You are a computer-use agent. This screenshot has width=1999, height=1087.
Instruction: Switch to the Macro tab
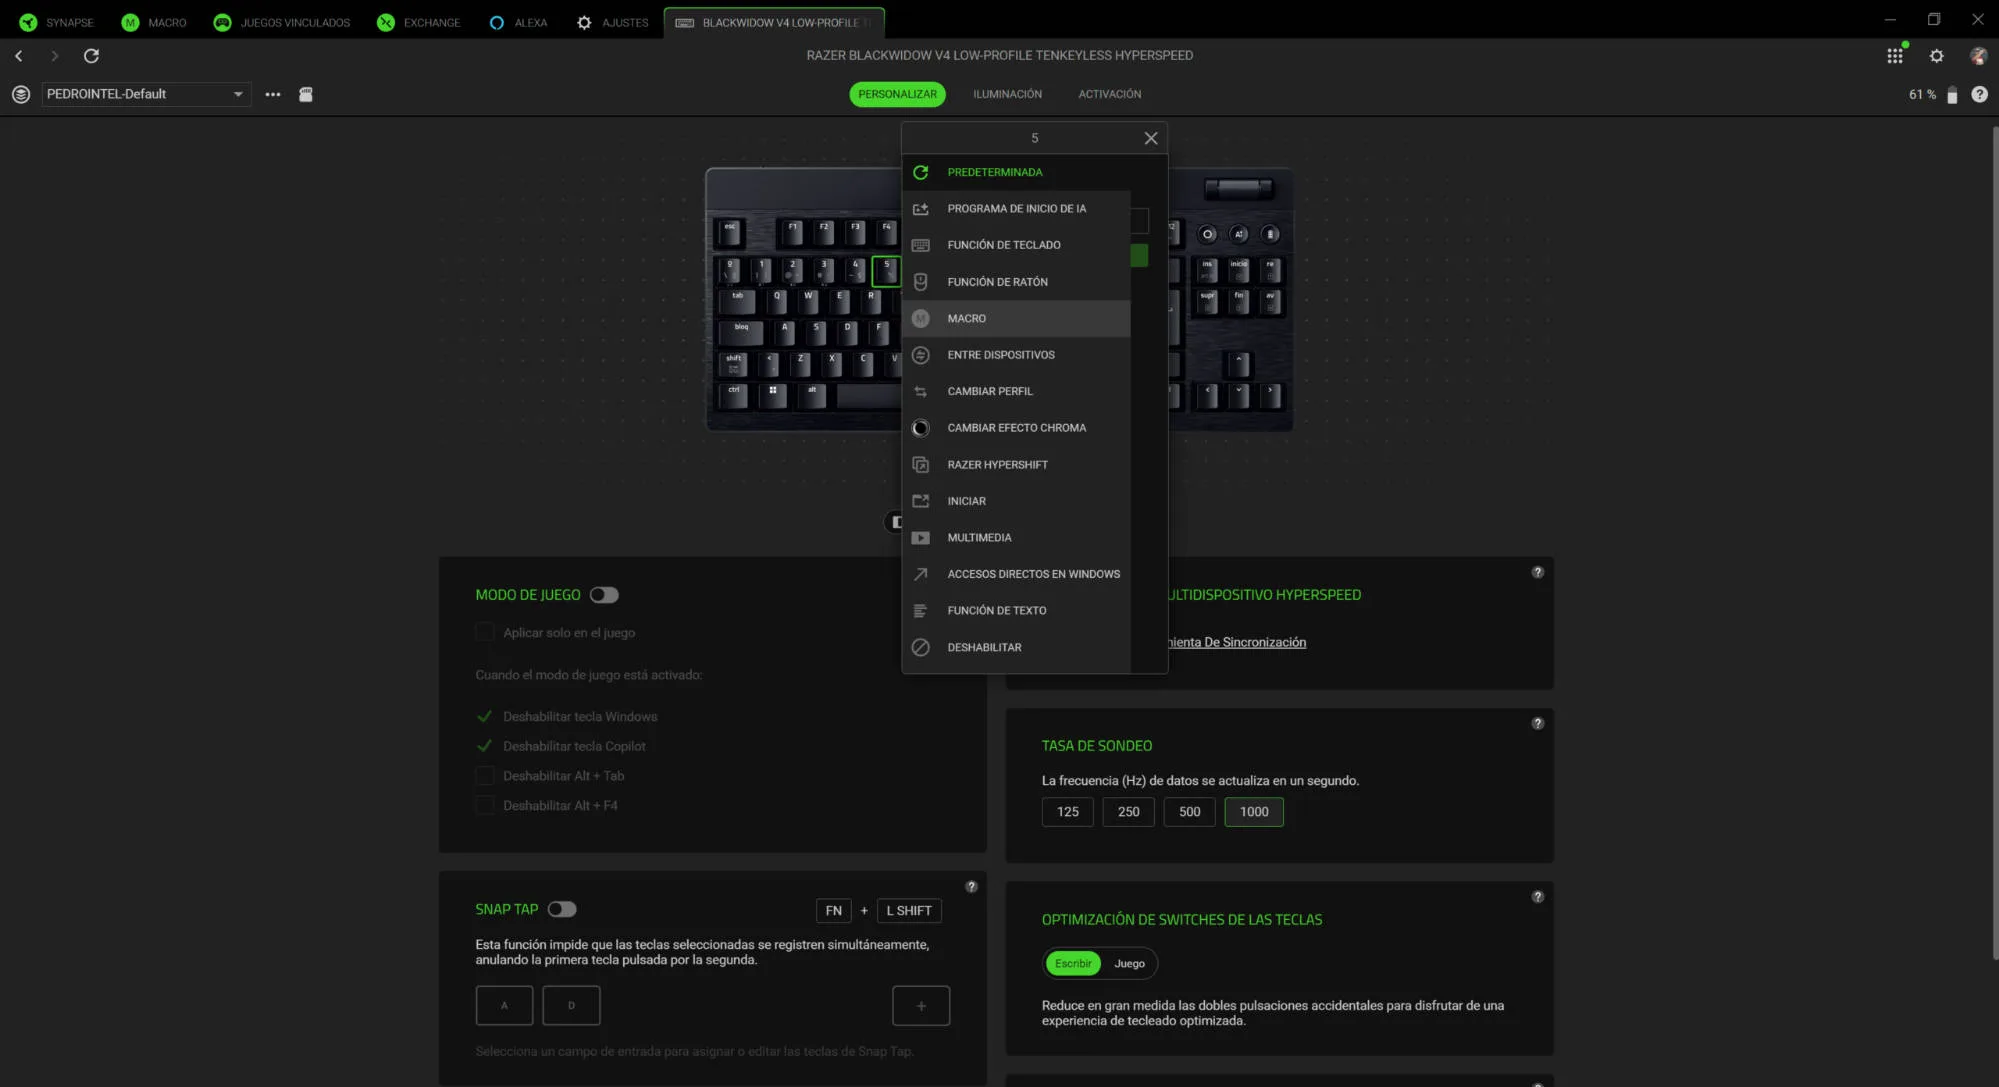tap(153, 22)
